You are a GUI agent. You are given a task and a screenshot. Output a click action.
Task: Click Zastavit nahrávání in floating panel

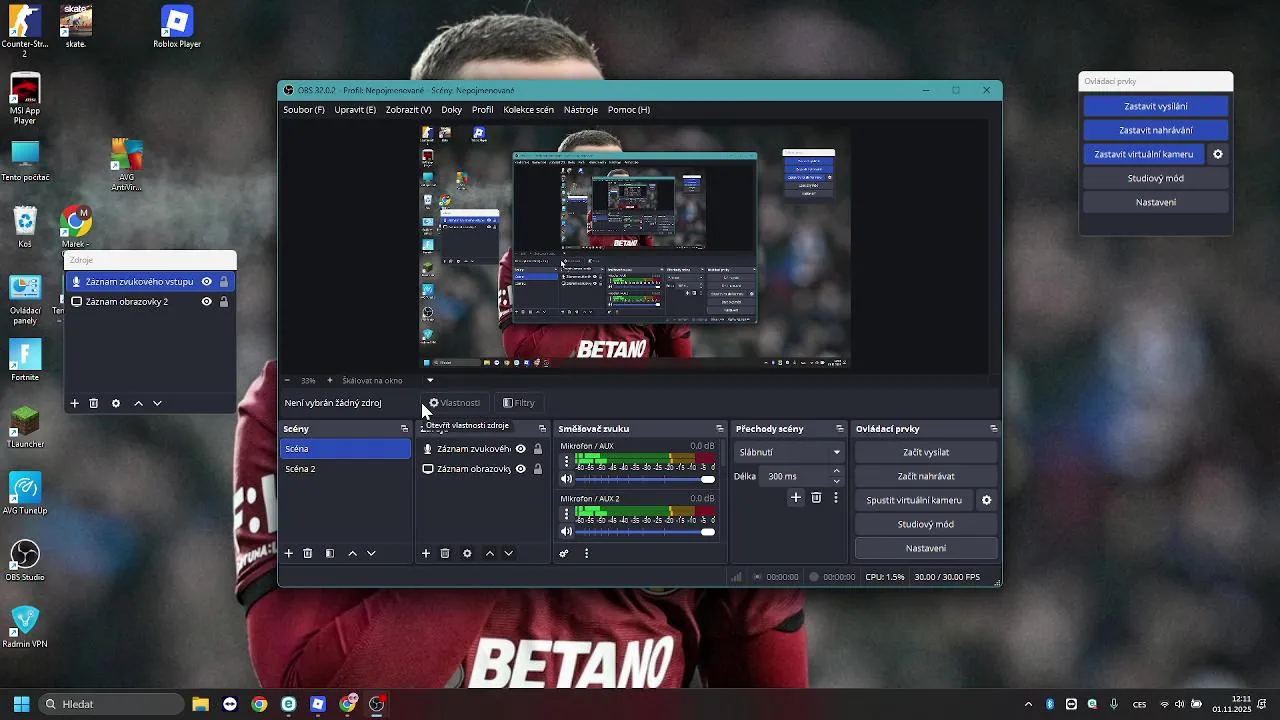1156,130
